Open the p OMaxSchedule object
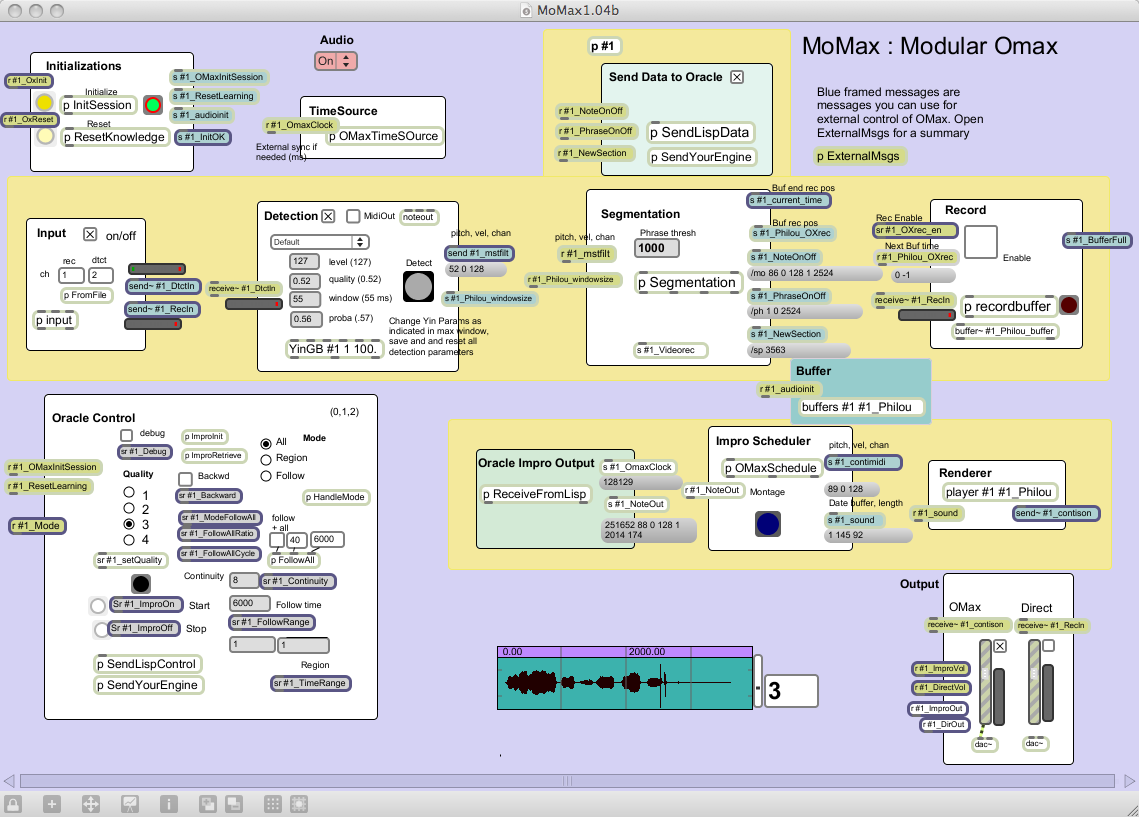This screenshot has height=817, width=1139. coord(771,468)
